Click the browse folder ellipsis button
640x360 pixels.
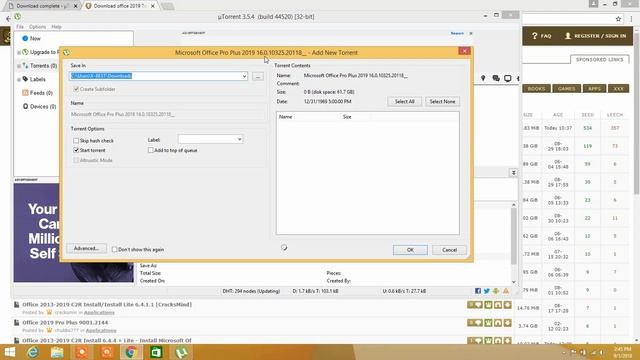[258, 76]
